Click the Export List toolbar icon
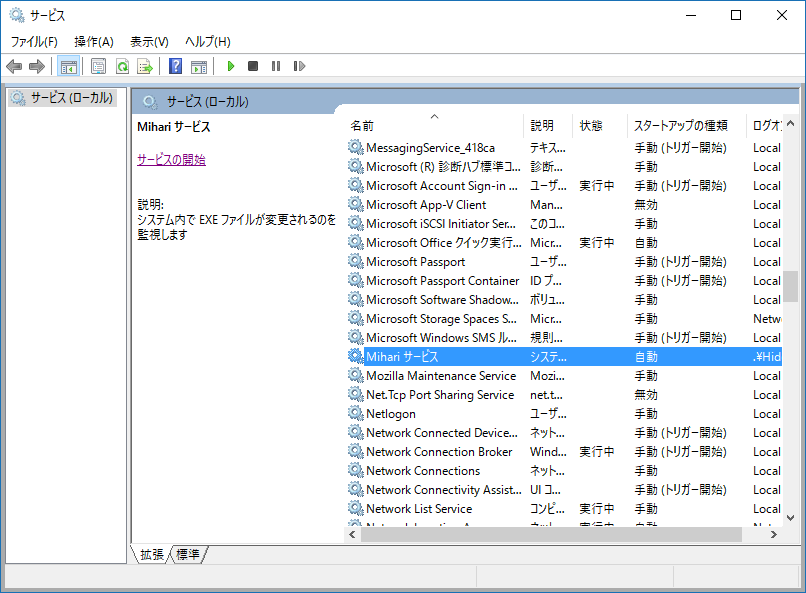This screenshot has height=593, width=806. (145, 66)
